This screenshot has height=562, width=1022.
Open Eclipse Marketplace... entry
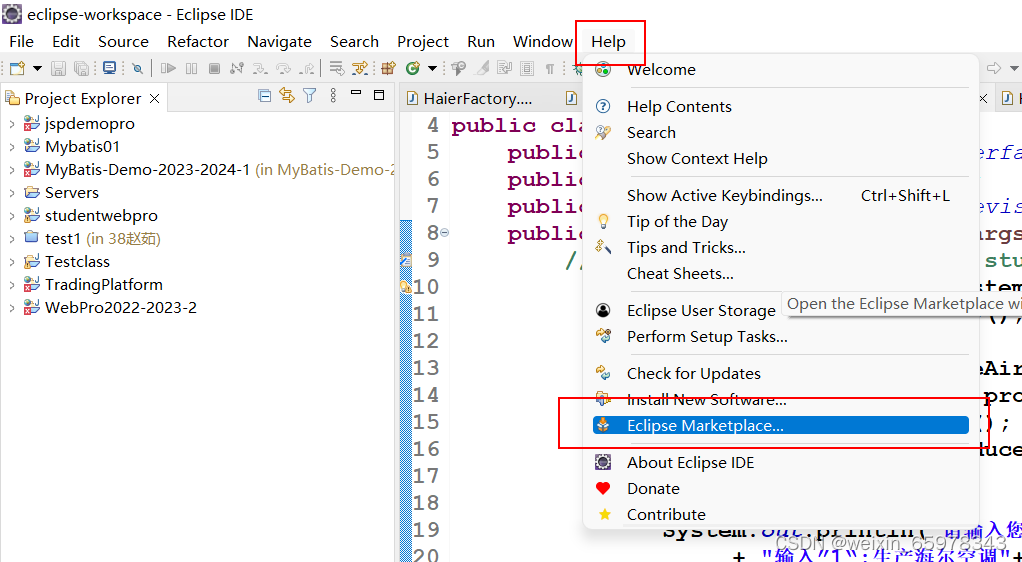[781, 426]
